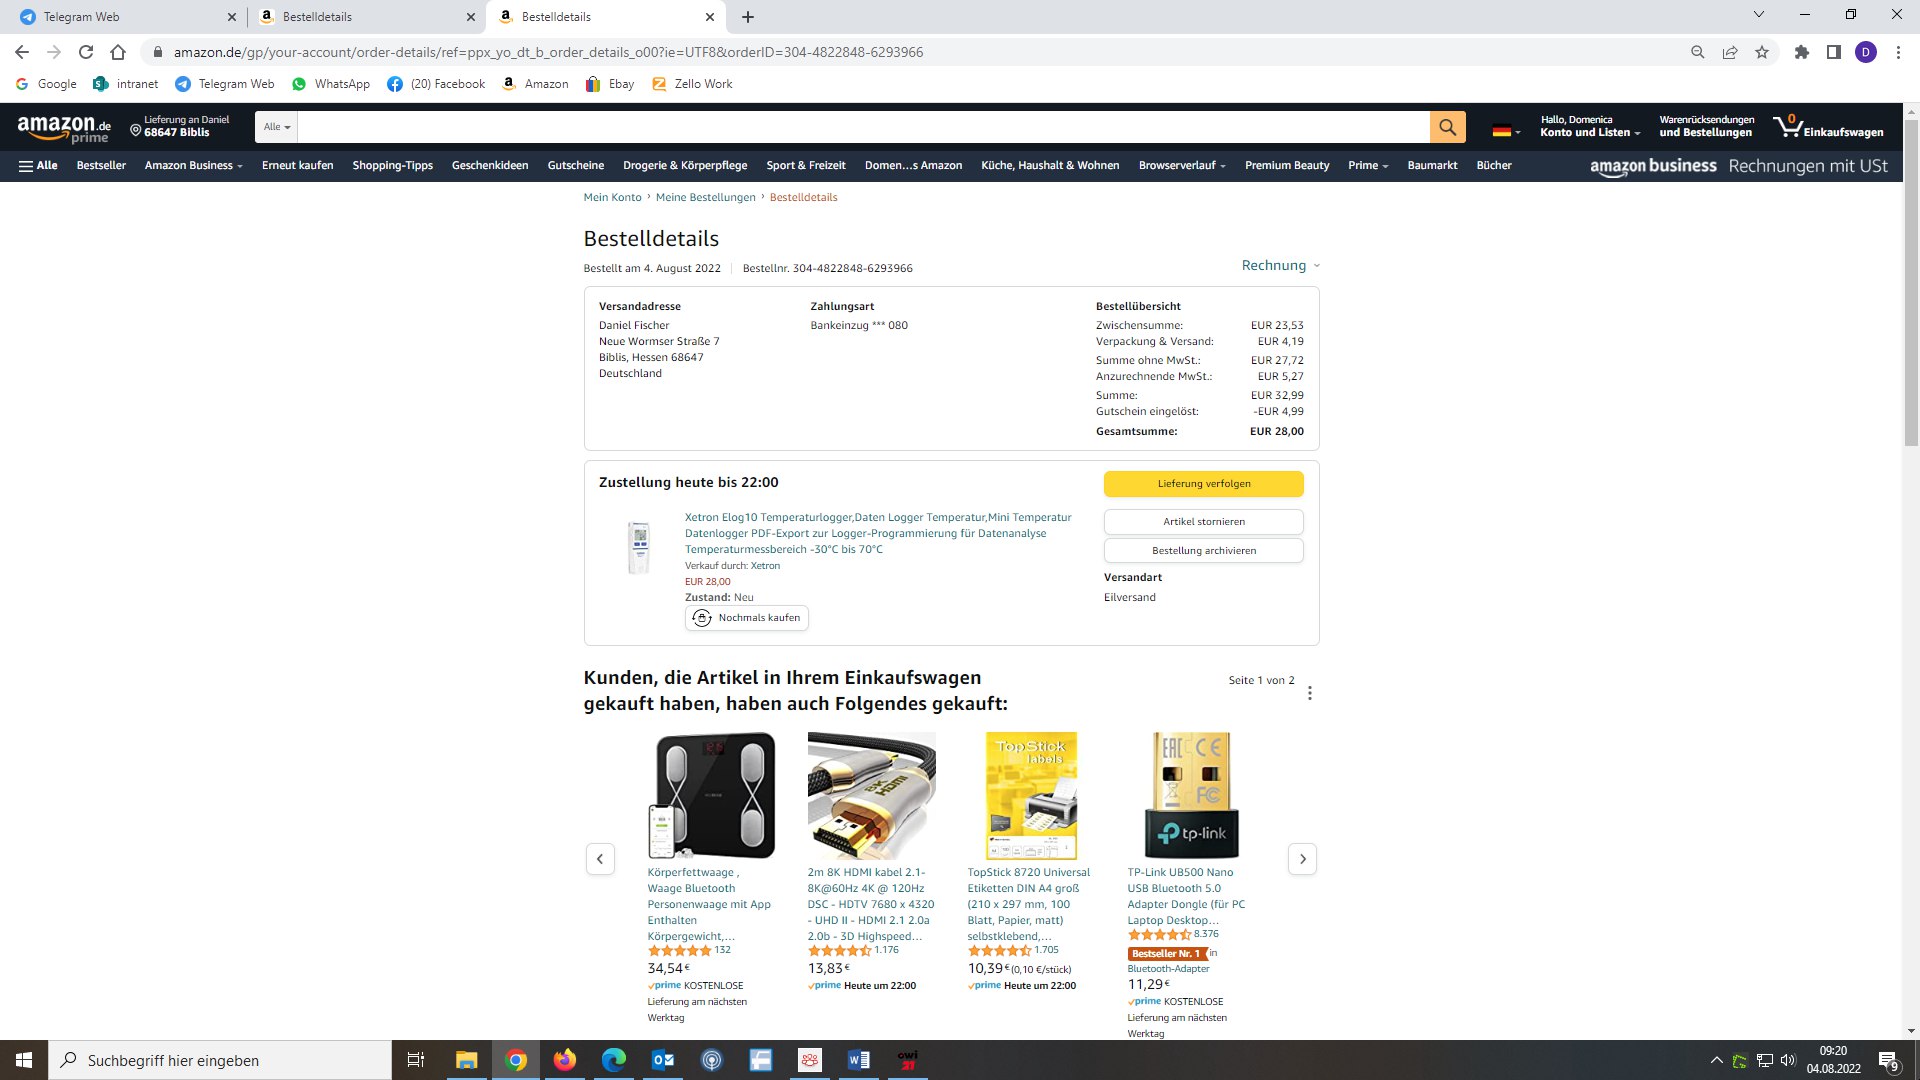The height and width of the screenshot is (1080, 1920).
Task: Expand the German flag language selector
Action: coord(1506,130)
